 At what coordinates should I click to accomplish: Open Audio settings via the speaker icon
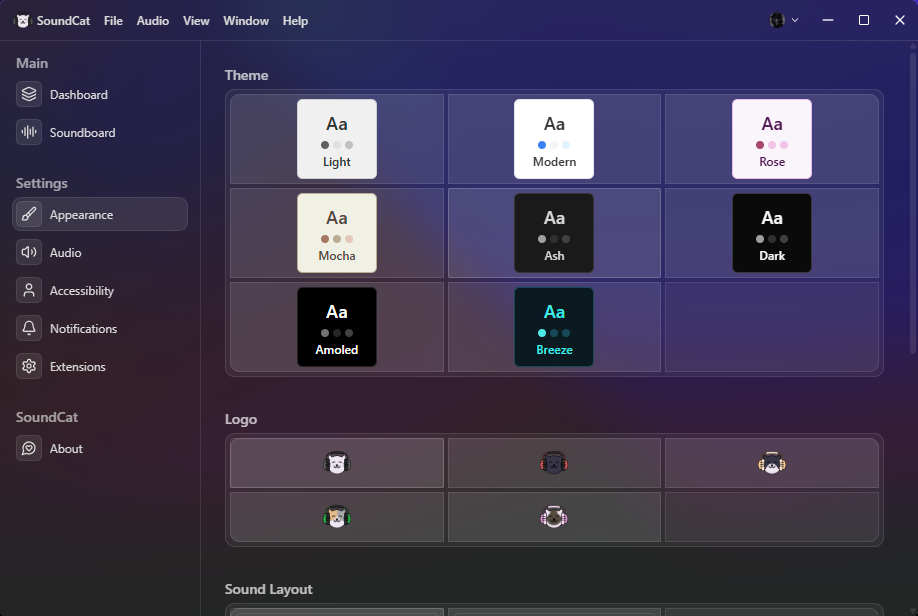click(x=29, y=252)
